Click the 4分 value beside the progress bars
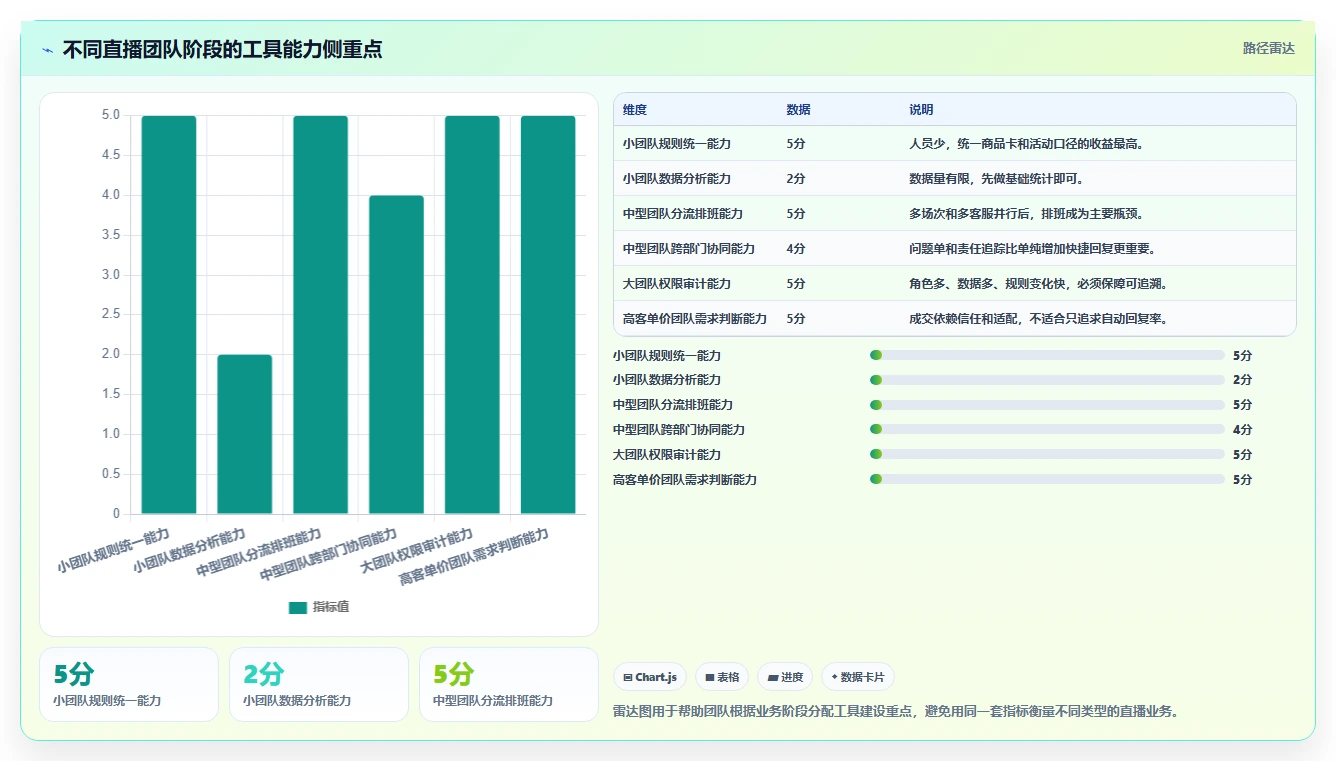Screen dimensions: 1336x761 pos(1242,430)
